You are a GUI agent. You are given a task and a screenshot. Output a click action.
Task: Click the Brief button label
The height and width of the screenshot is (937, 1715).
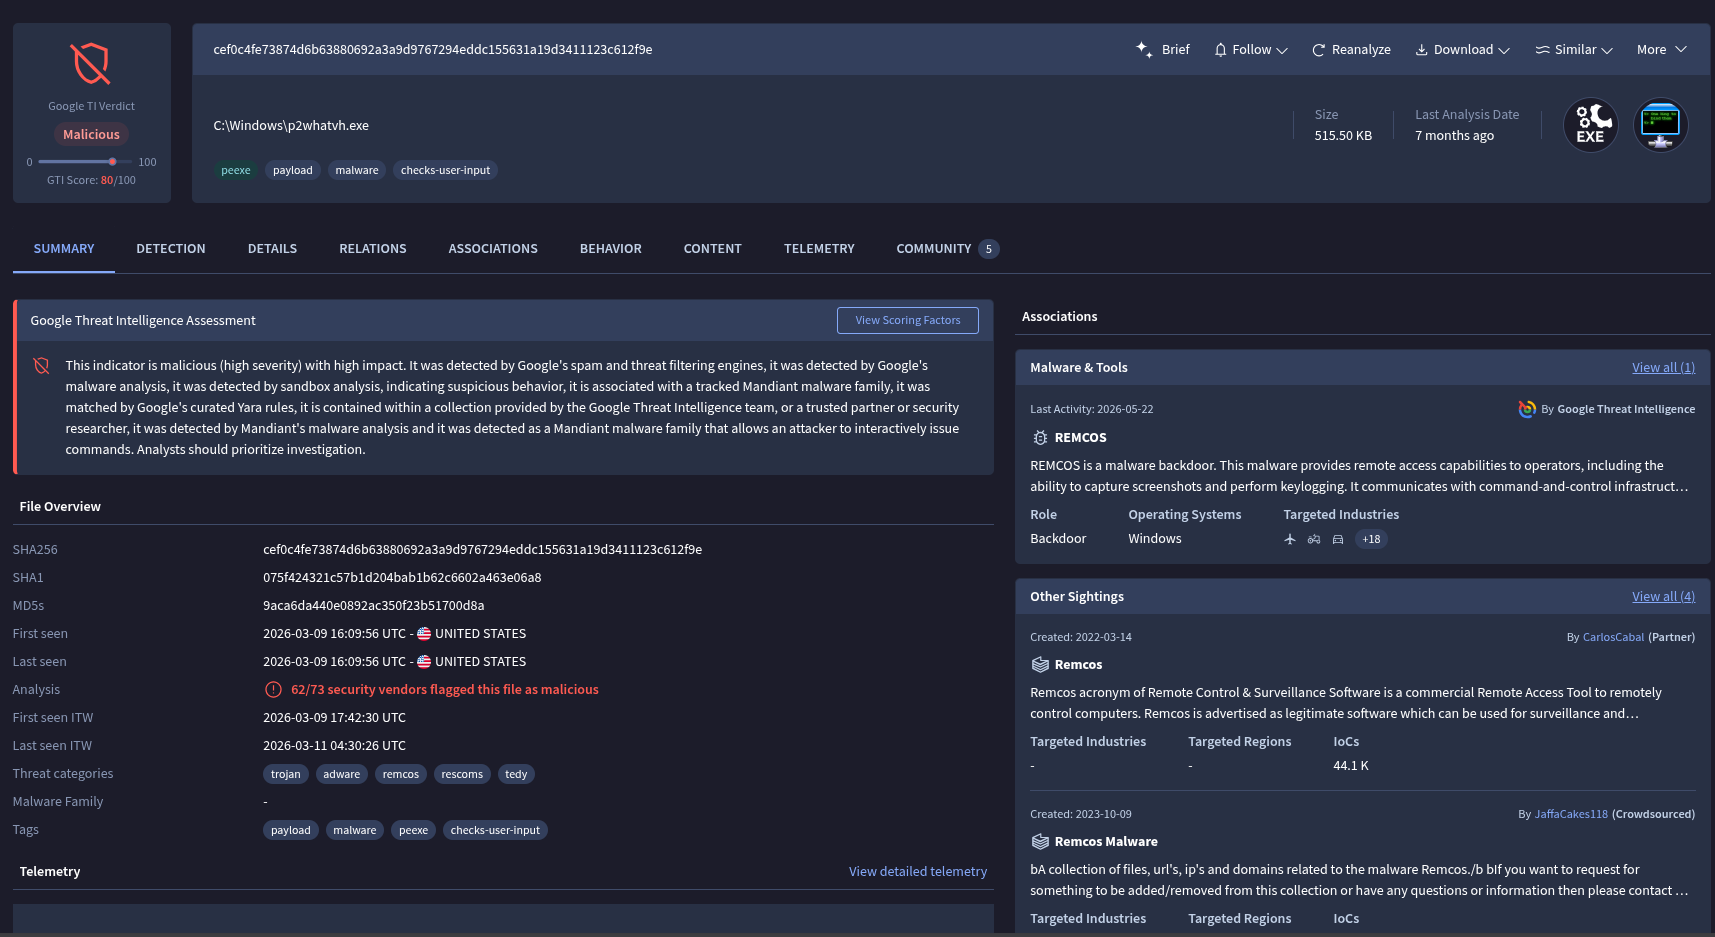point(1176,50)
